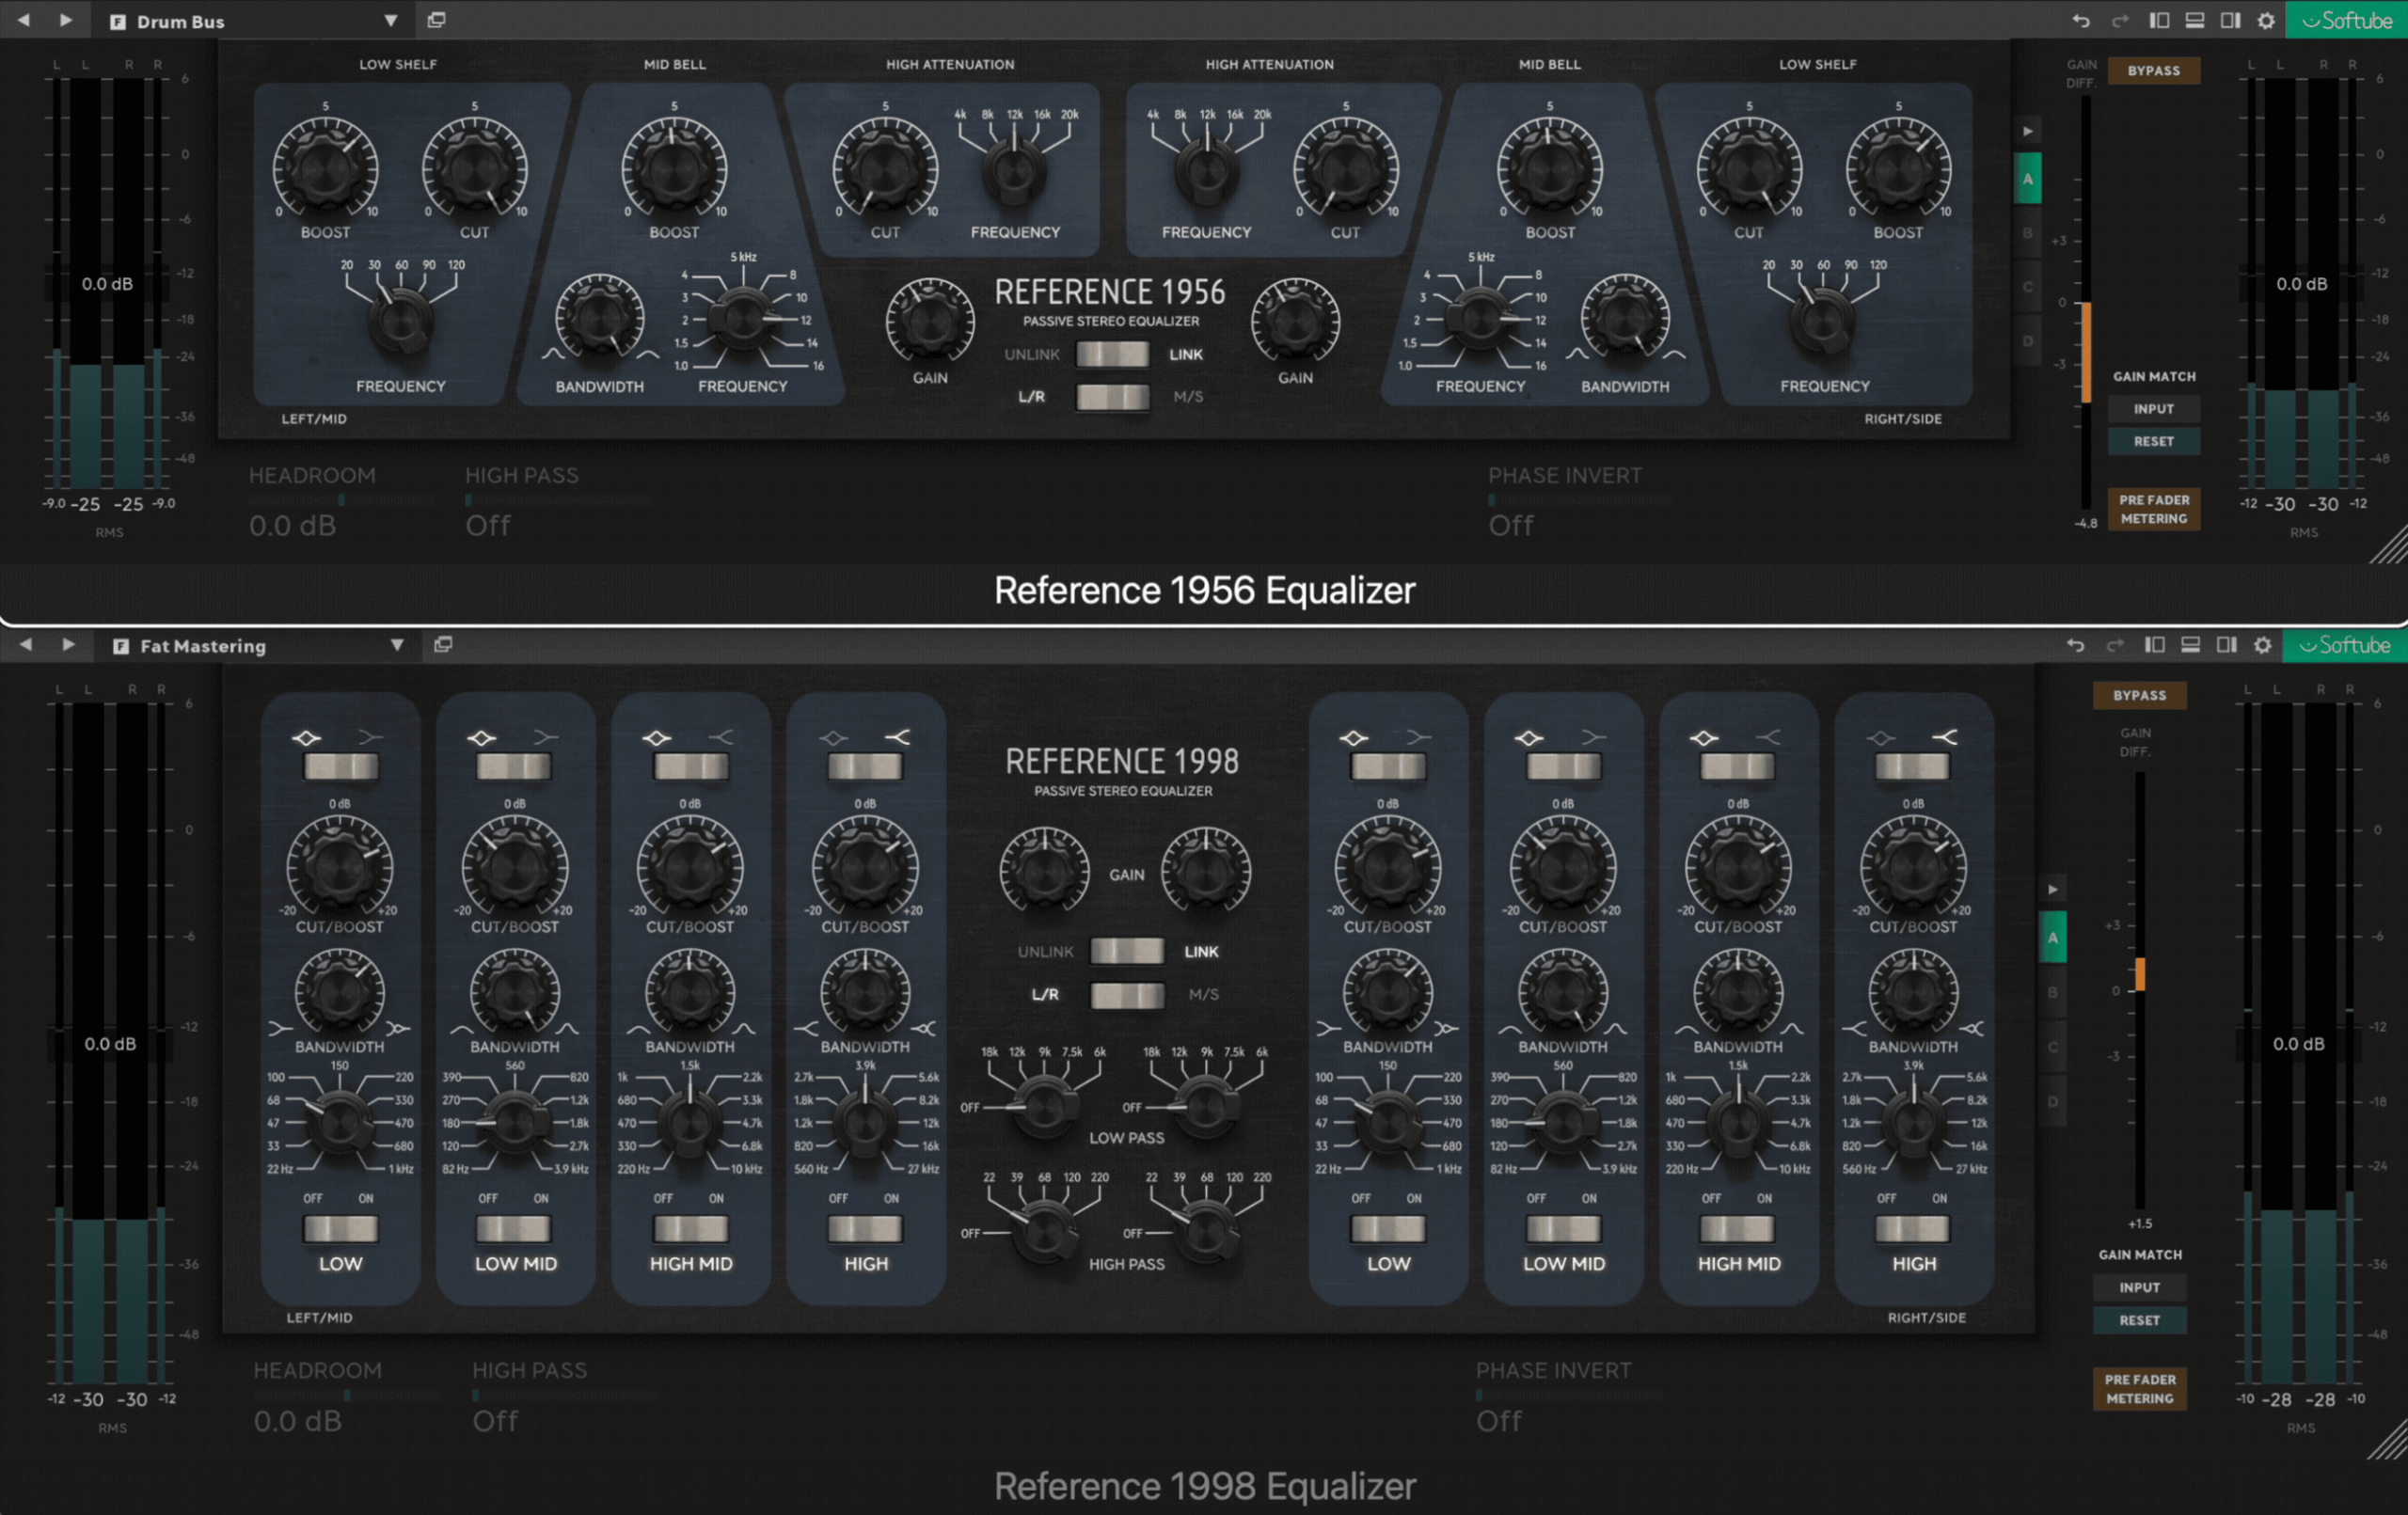Select A/B slot C in Reference 1998
This screenshot has width=2408, height=1515.
pos(2052,1047)
